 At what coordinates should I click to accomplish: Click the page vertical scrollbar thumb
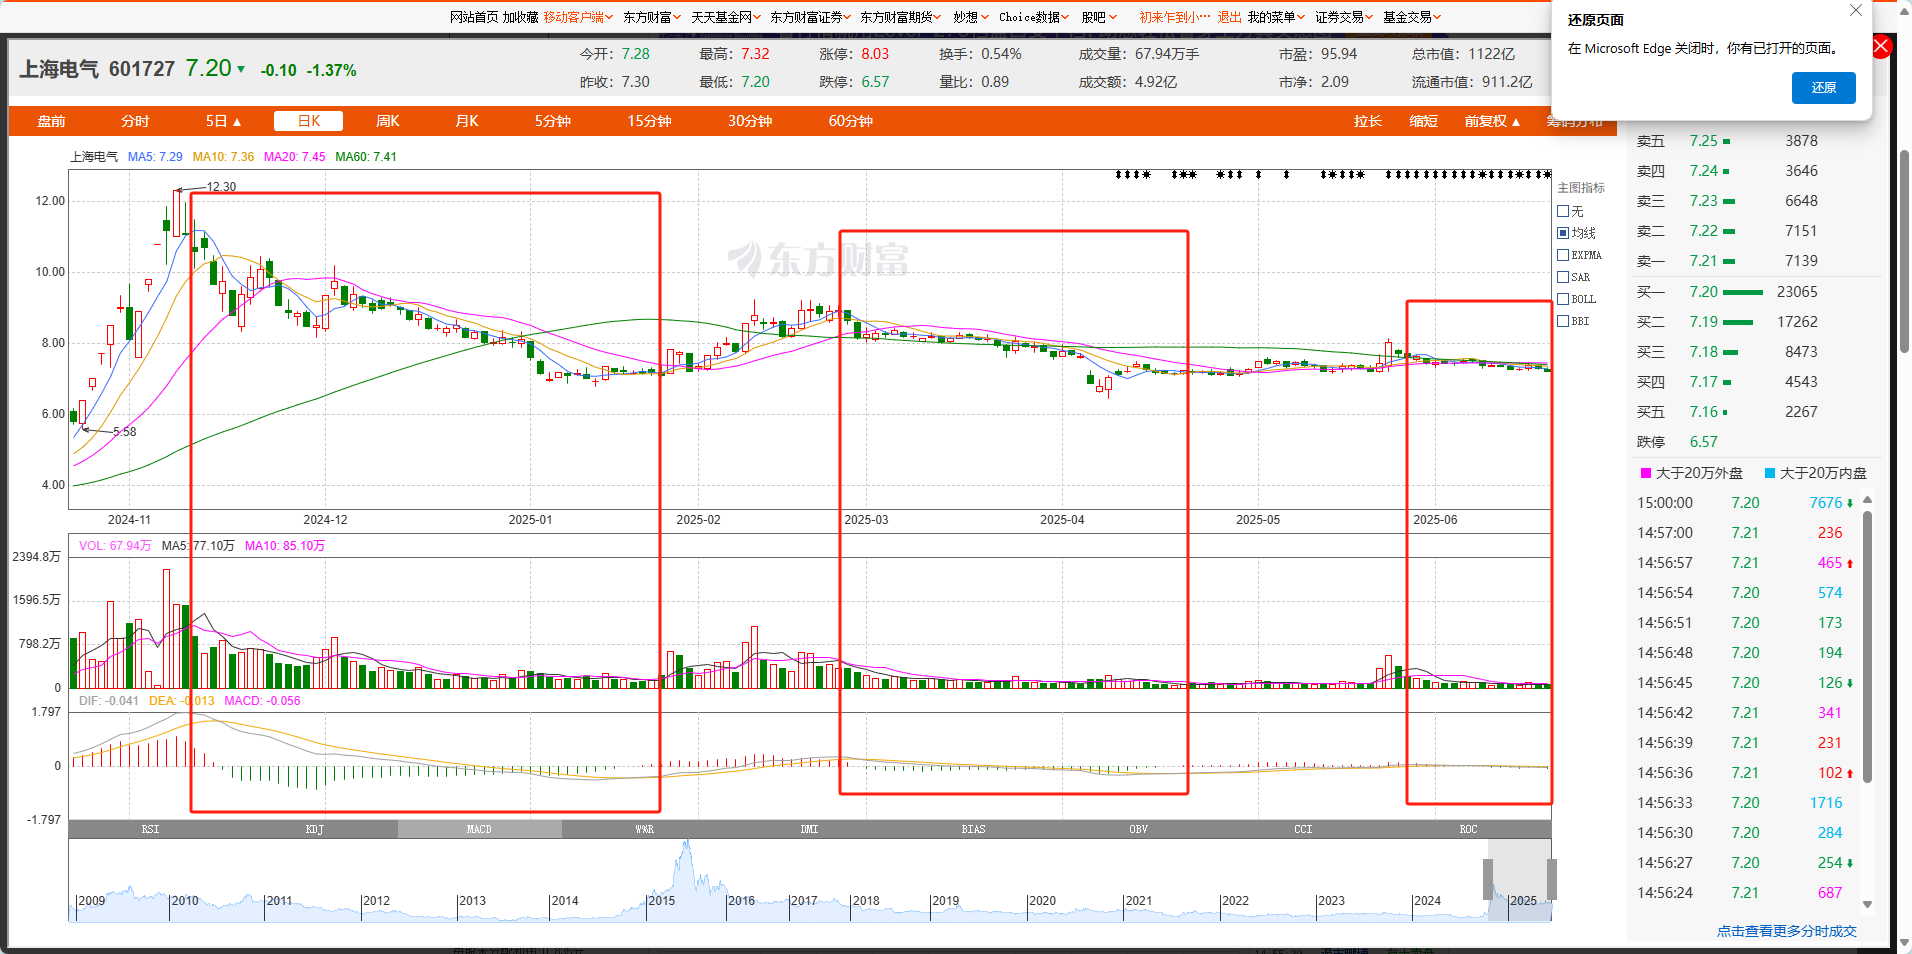coord(1904,250)
